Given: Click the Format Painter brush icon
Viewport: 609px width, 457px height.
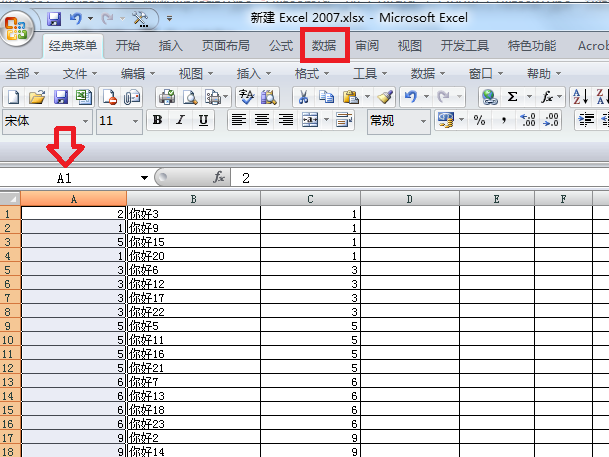Looking at the screenshot, I should (385, 97).
